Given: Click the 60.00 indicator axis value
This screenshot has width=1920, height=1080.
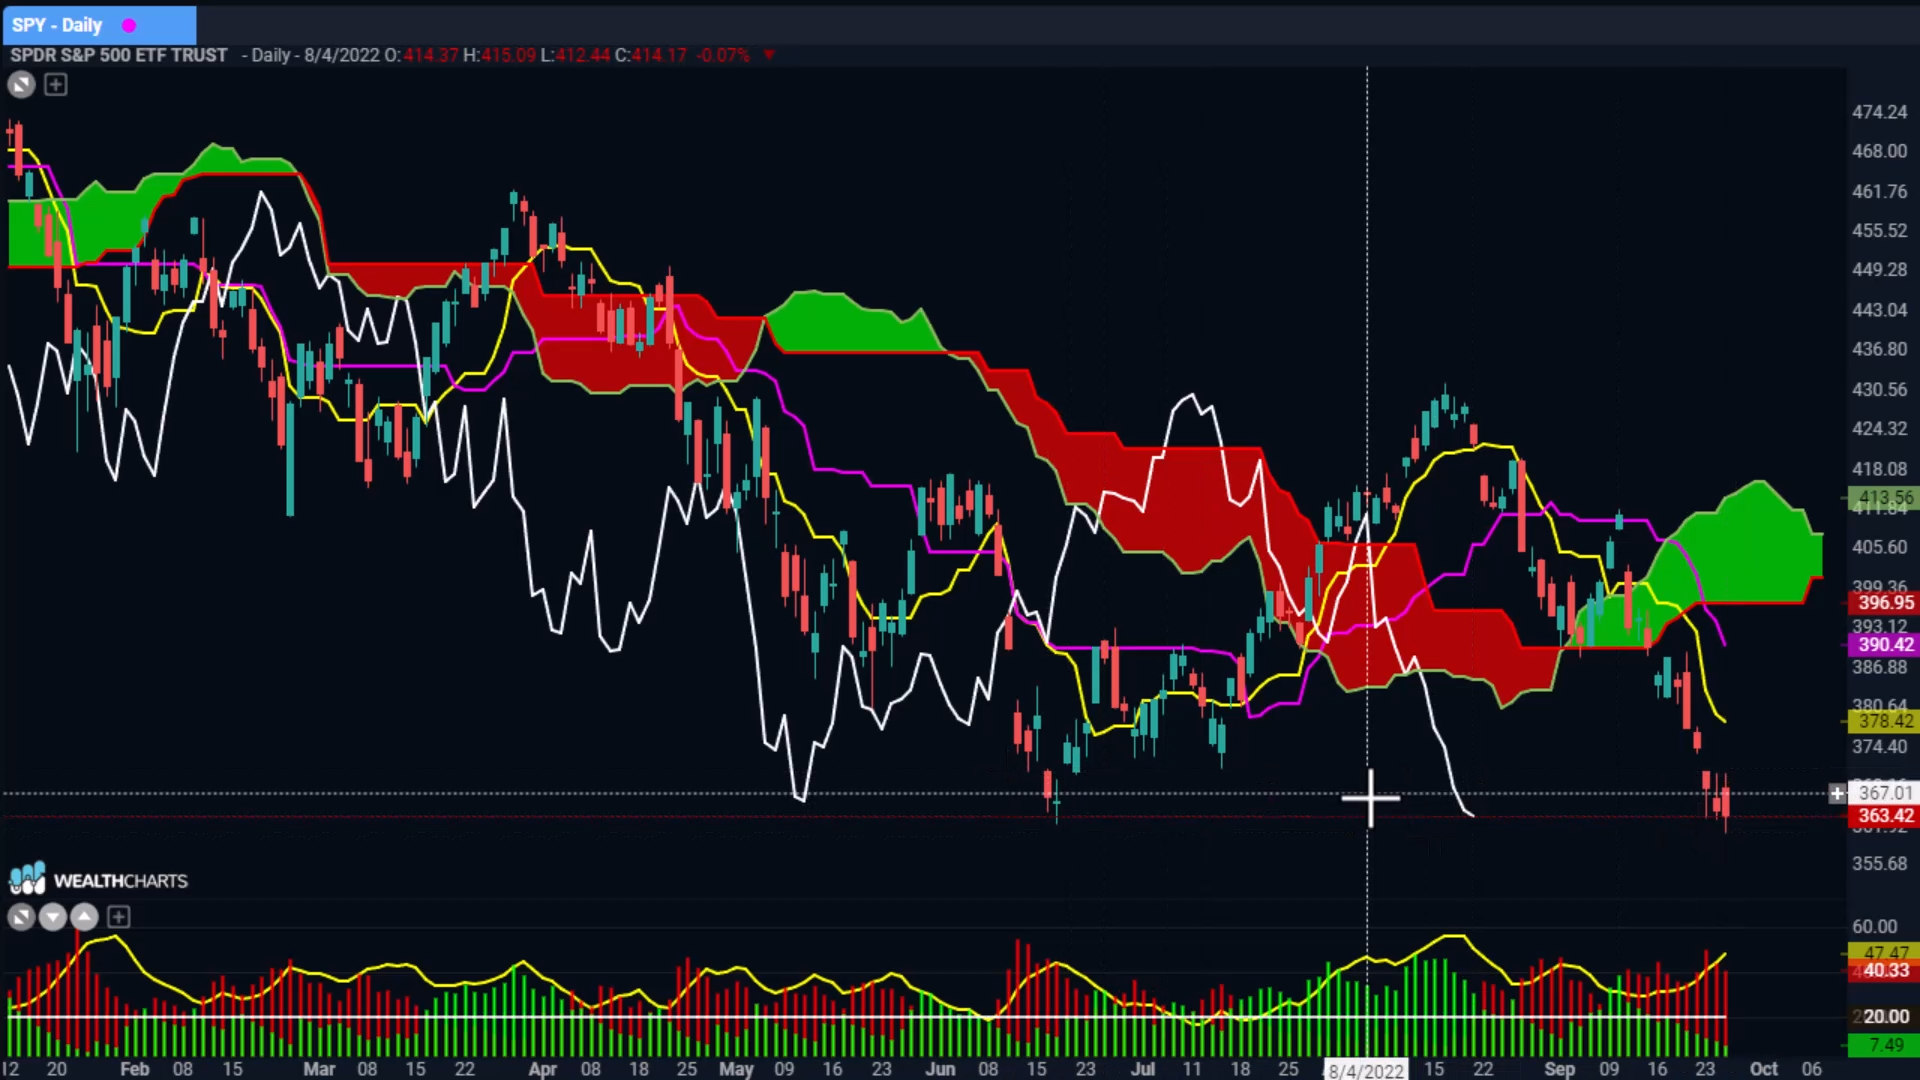Looking at the screenshot, I should pyautogui.click(x=1875, y=926).
